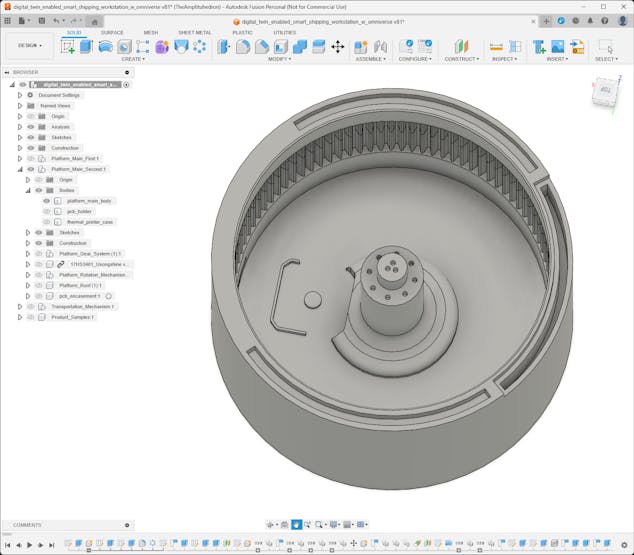634x555 pixels.
Task: Click the Measure tool in Inspect
Action: coord(496,47)
